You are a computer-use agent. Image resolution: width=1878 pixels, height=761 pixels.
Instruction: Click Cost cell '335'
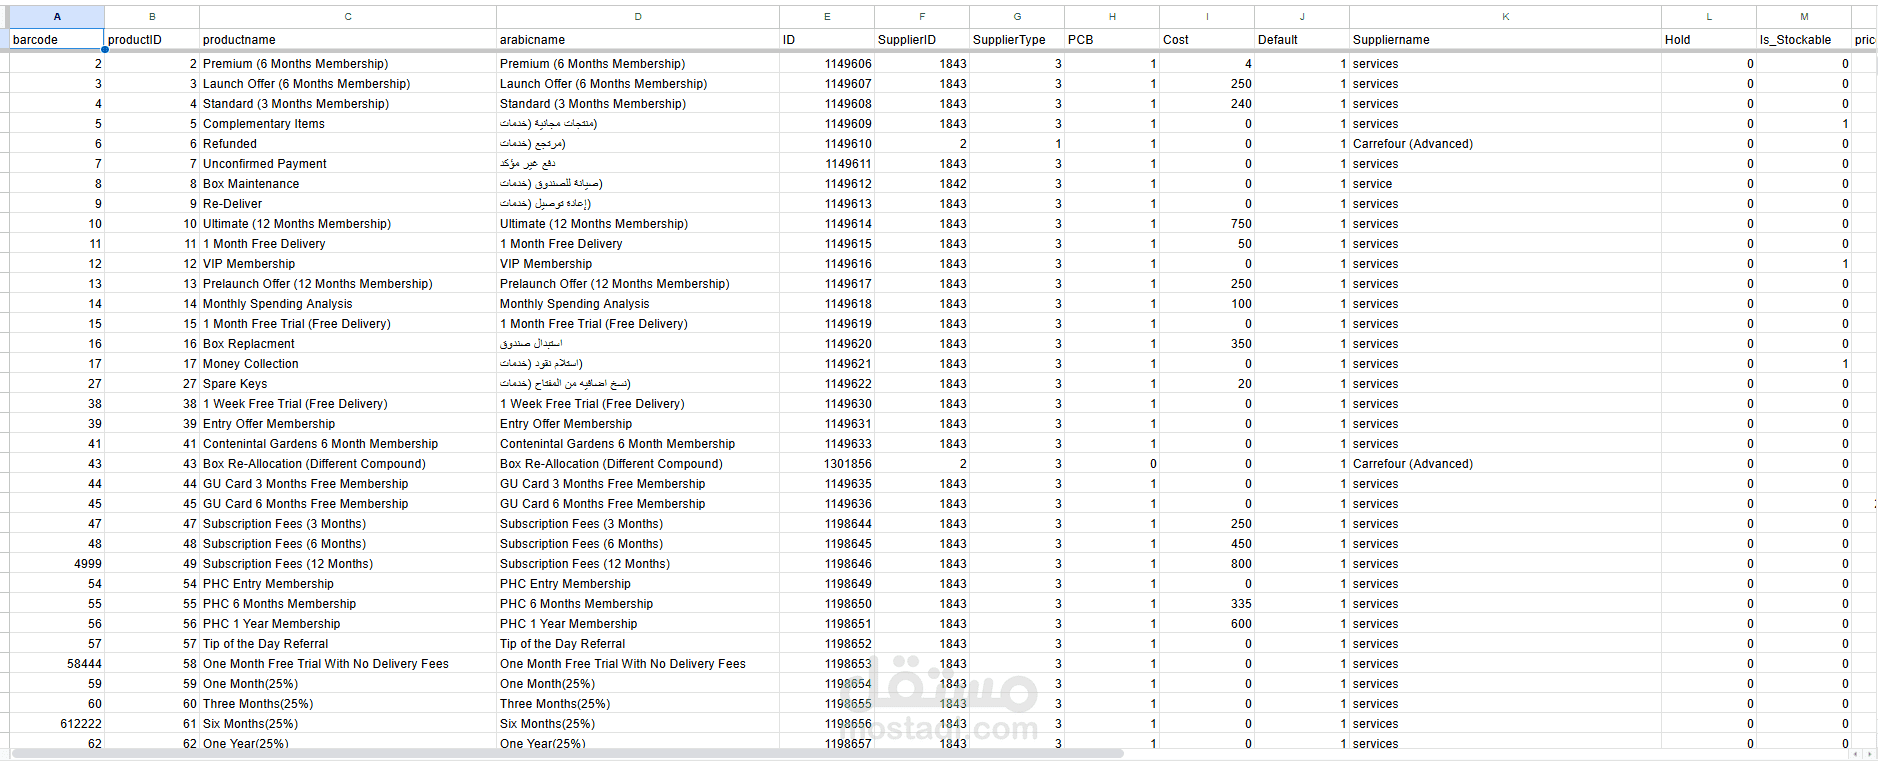click(x=1207, y=604)
